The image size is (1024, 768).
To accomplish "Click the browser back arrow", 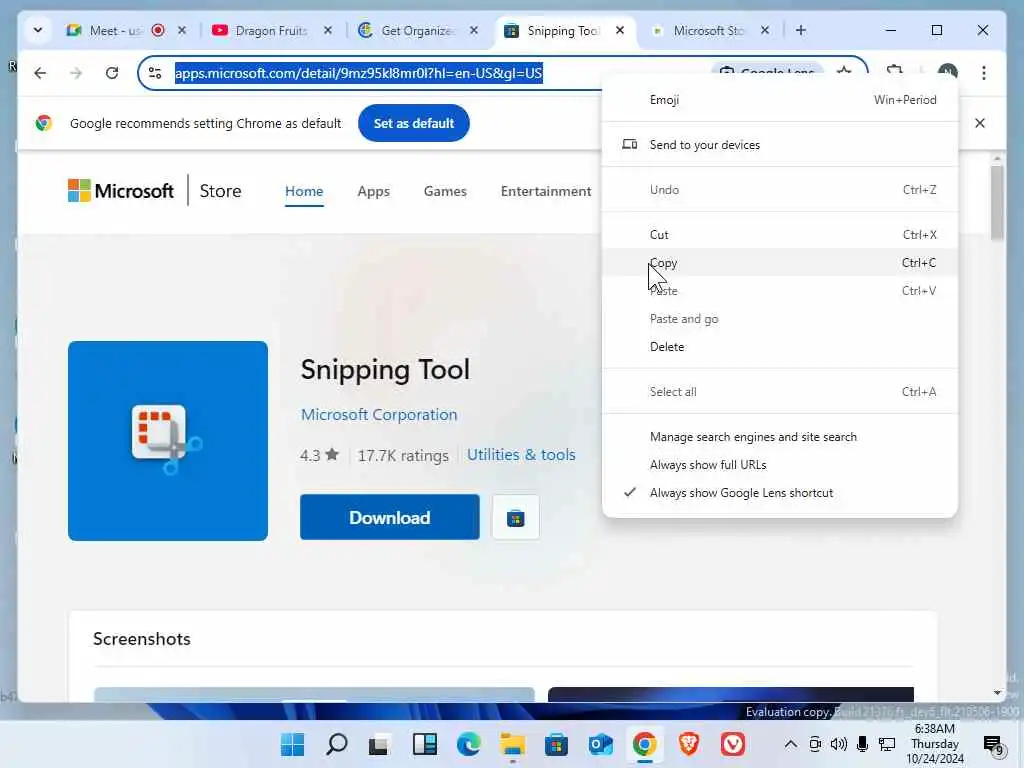I will tap(40, 73).
